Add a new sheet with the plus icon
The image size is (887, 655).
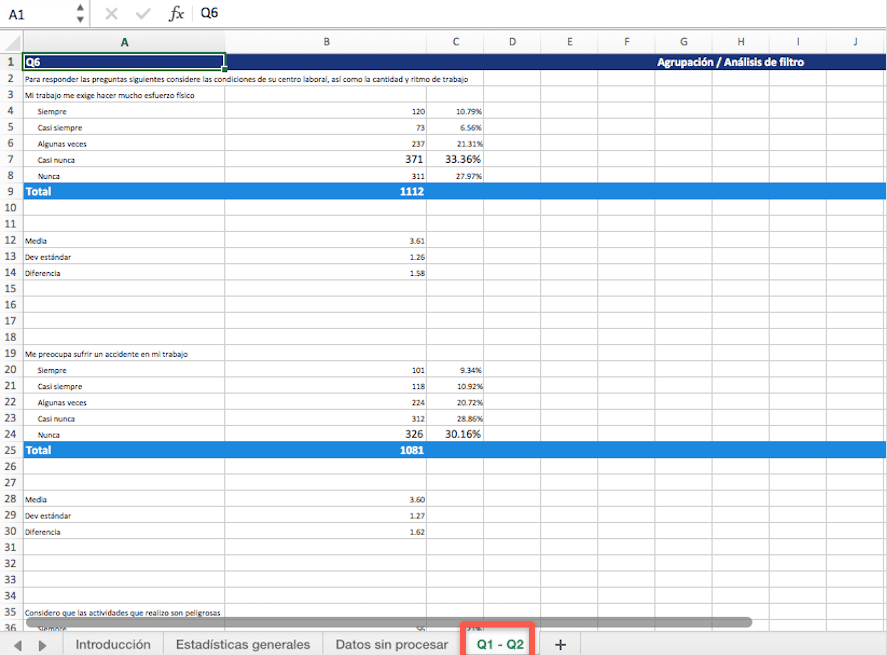click(x=561, y=645)
